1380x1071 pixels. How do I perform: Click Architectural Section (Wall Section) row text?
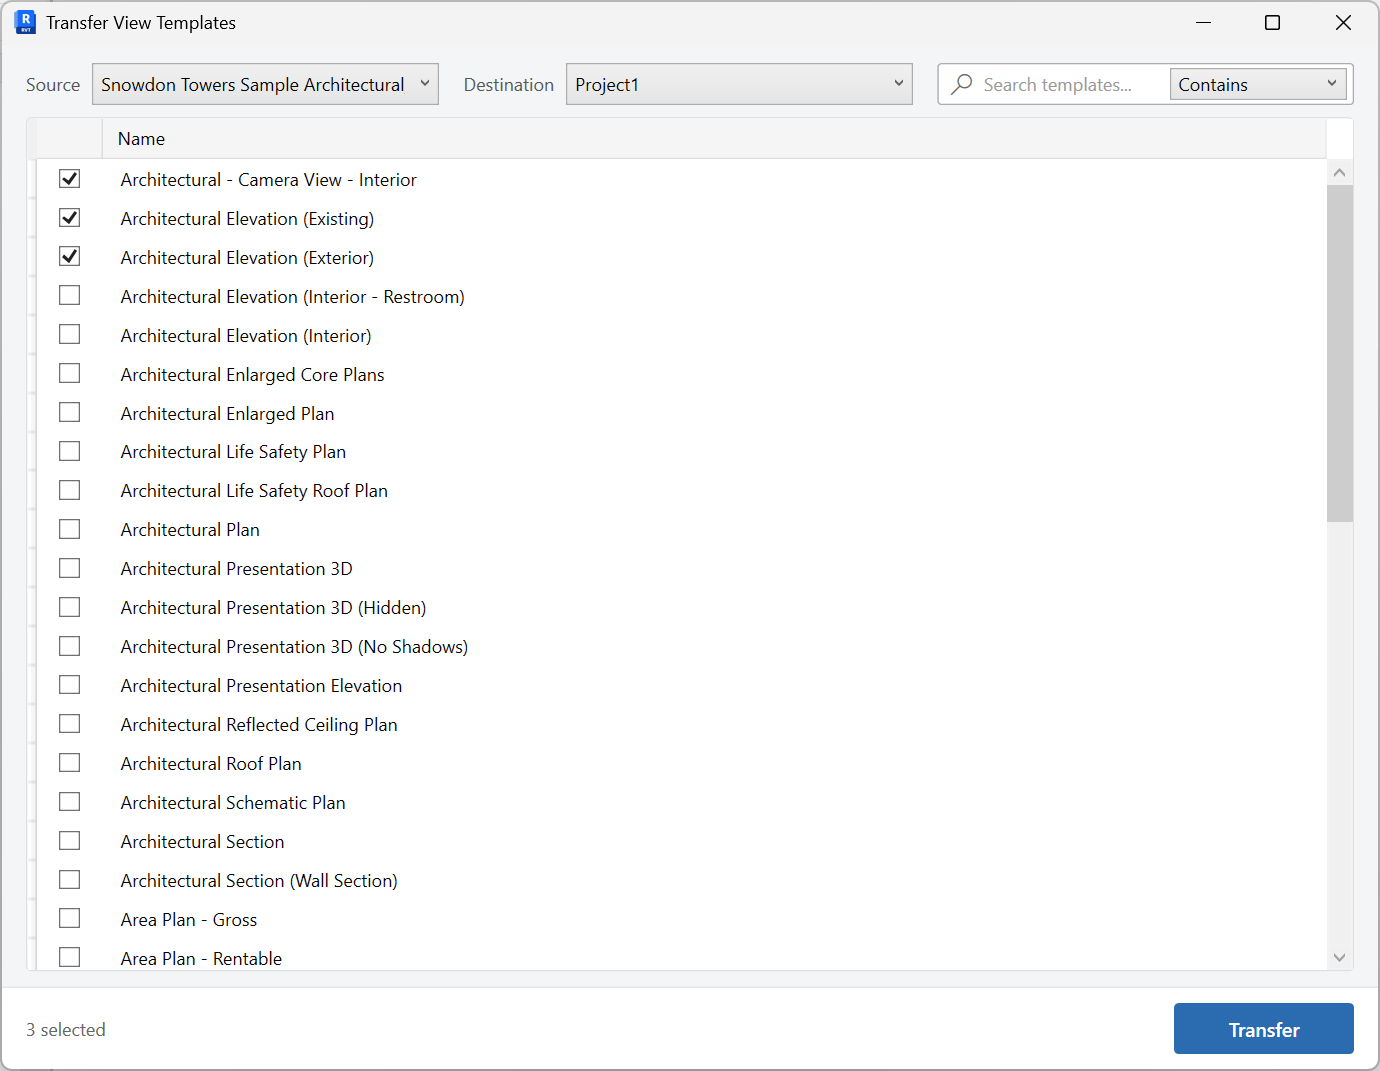pyautogui.click(x=259, y=881)
